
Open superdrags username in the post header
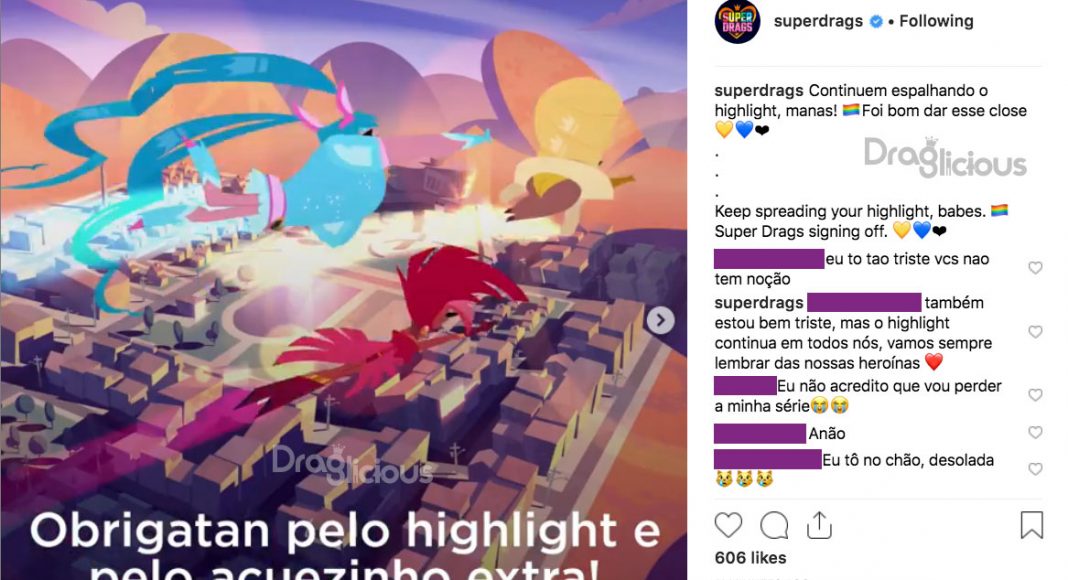click(818, 21)
